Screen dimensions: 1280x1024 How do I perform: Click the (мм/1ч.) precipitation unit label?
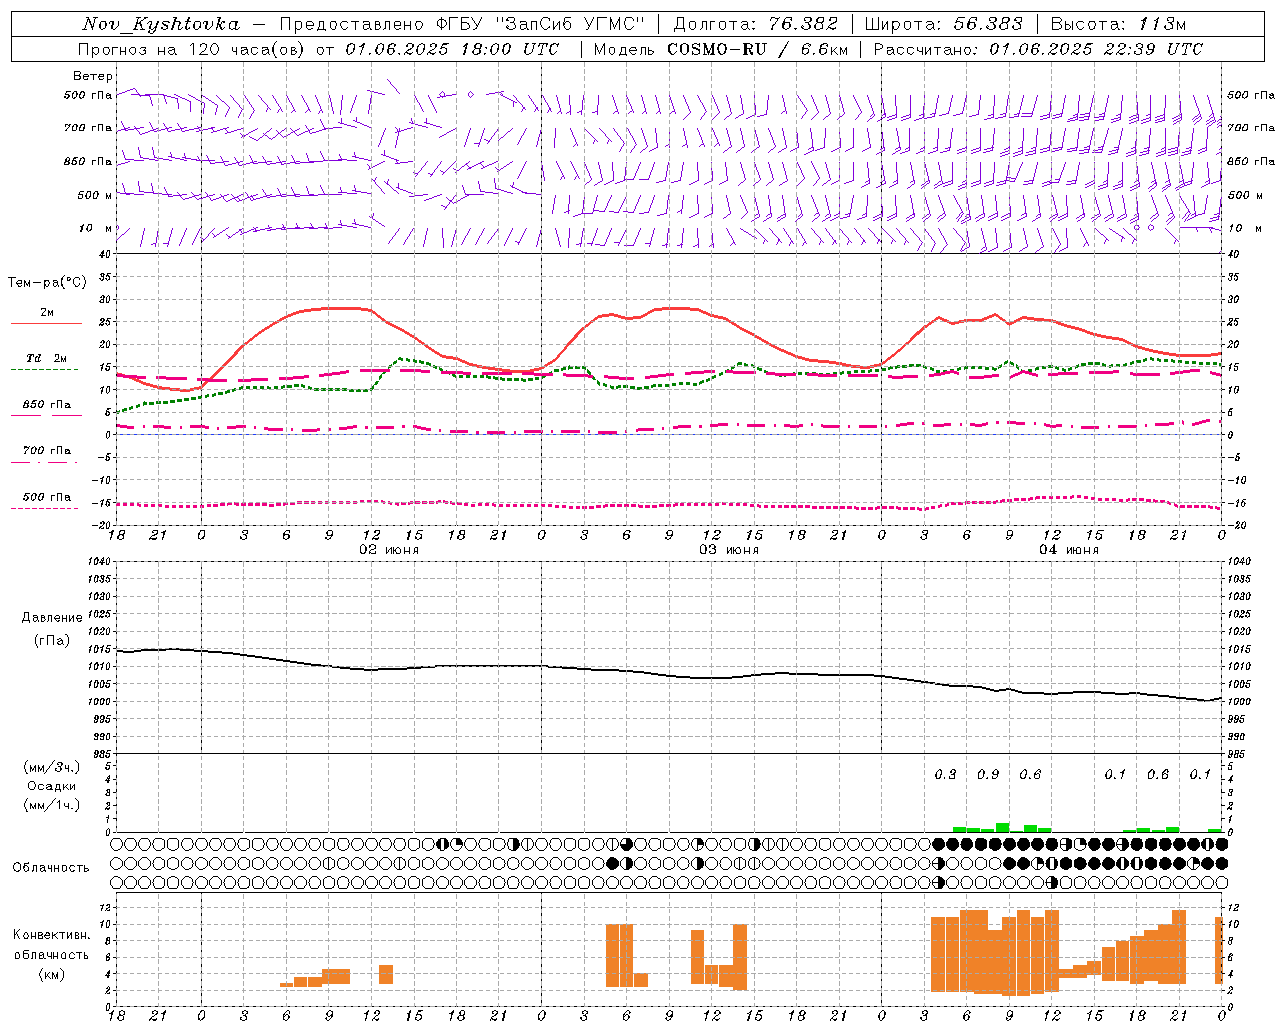52,805
